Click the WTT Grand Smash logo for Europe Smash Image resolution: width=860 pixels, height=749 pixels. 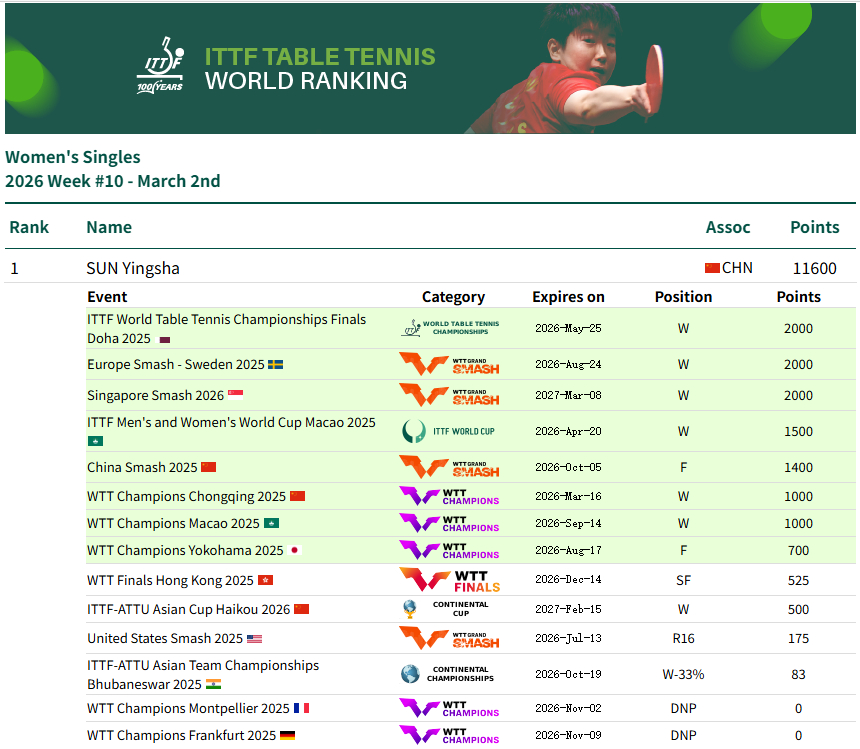[x=449, y=364]
